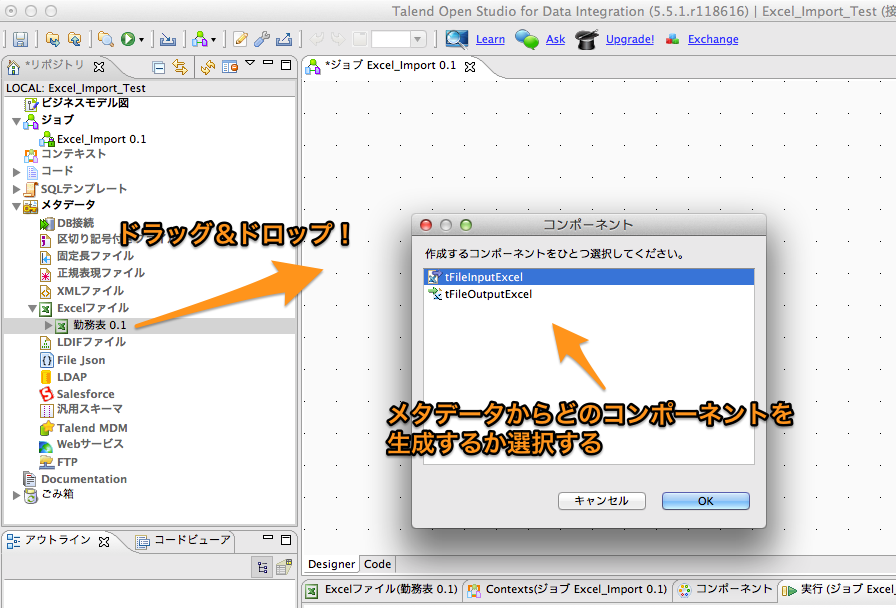Click the キャンセル button
The image size is (896, 608).
coord(602,501)
